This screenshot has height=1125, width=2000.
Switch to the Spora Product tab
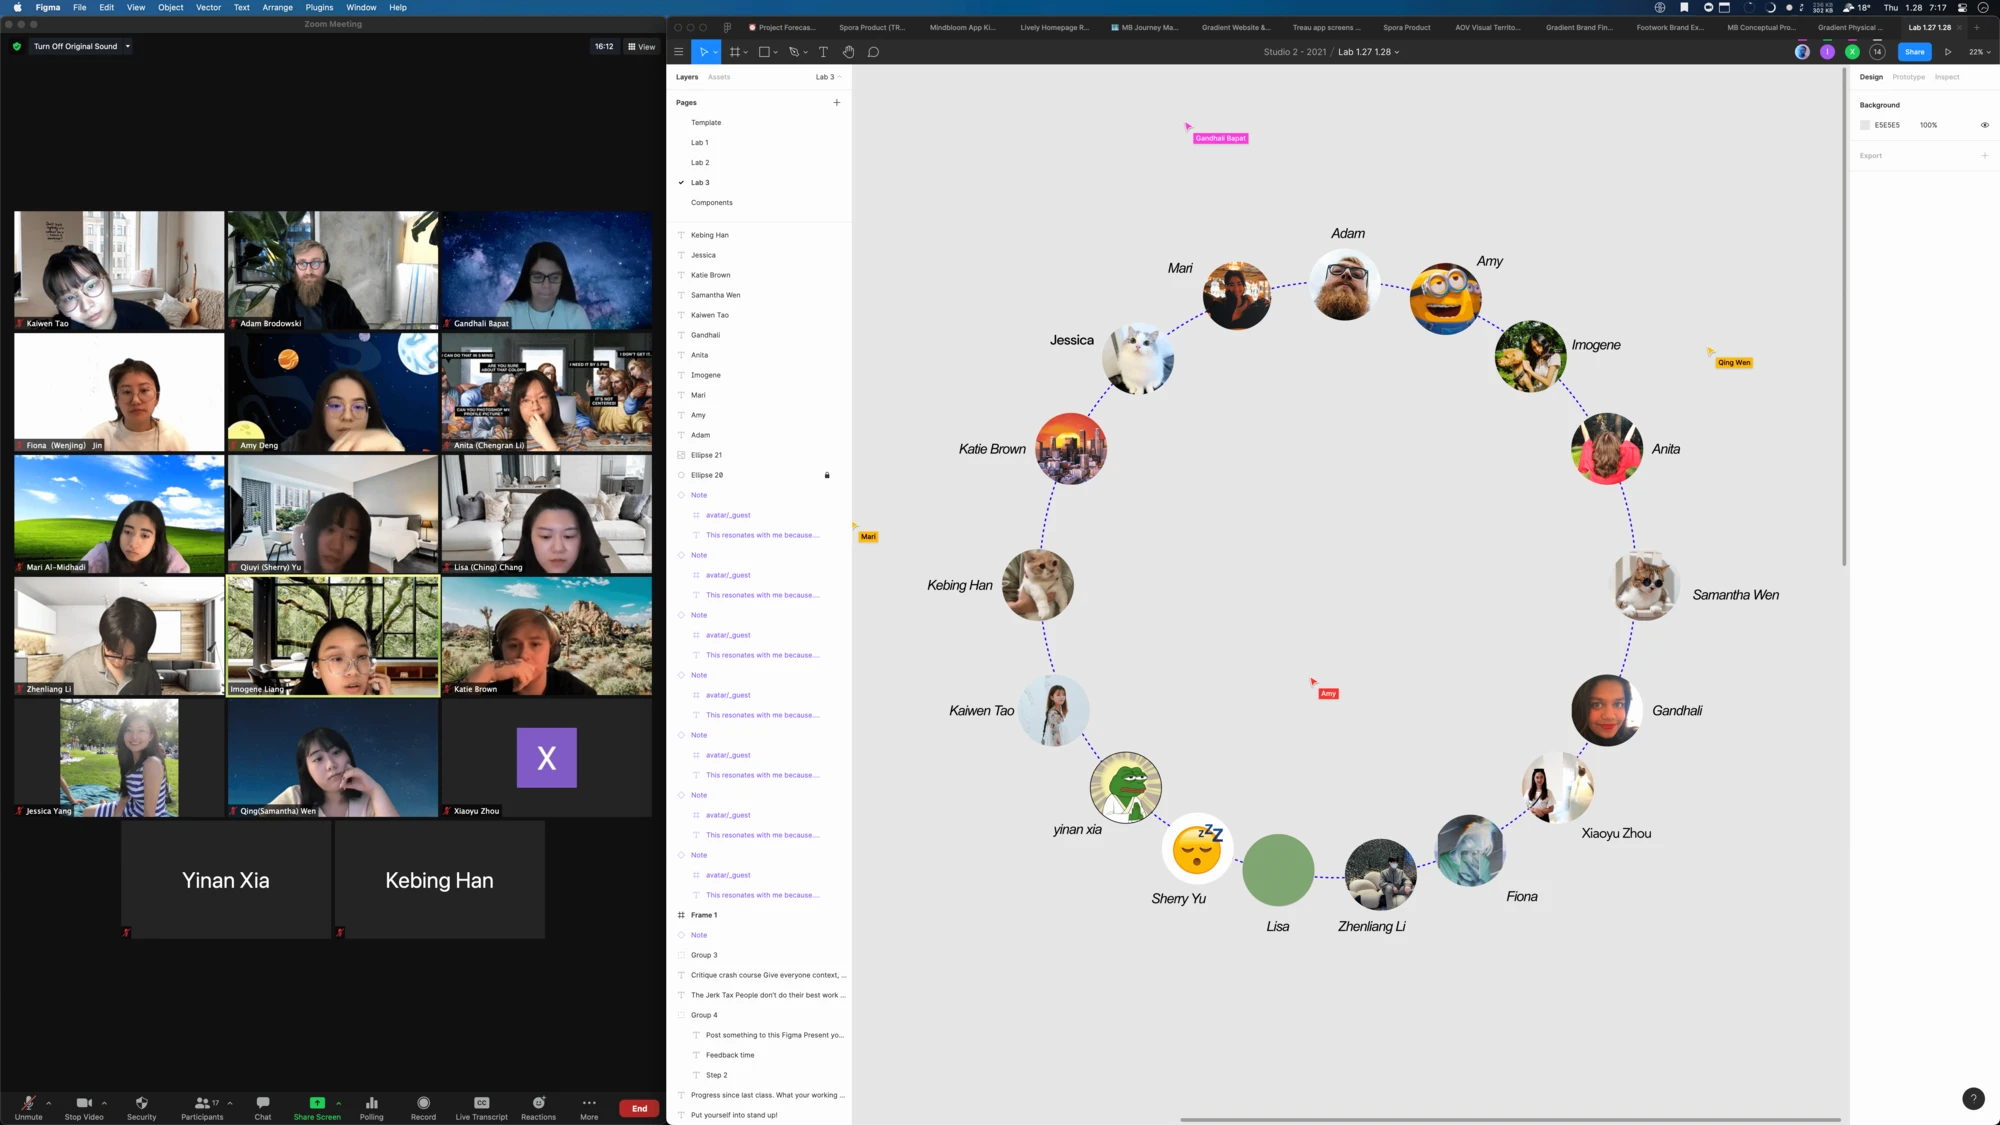pyautogui.click(x=1406, y=27)
